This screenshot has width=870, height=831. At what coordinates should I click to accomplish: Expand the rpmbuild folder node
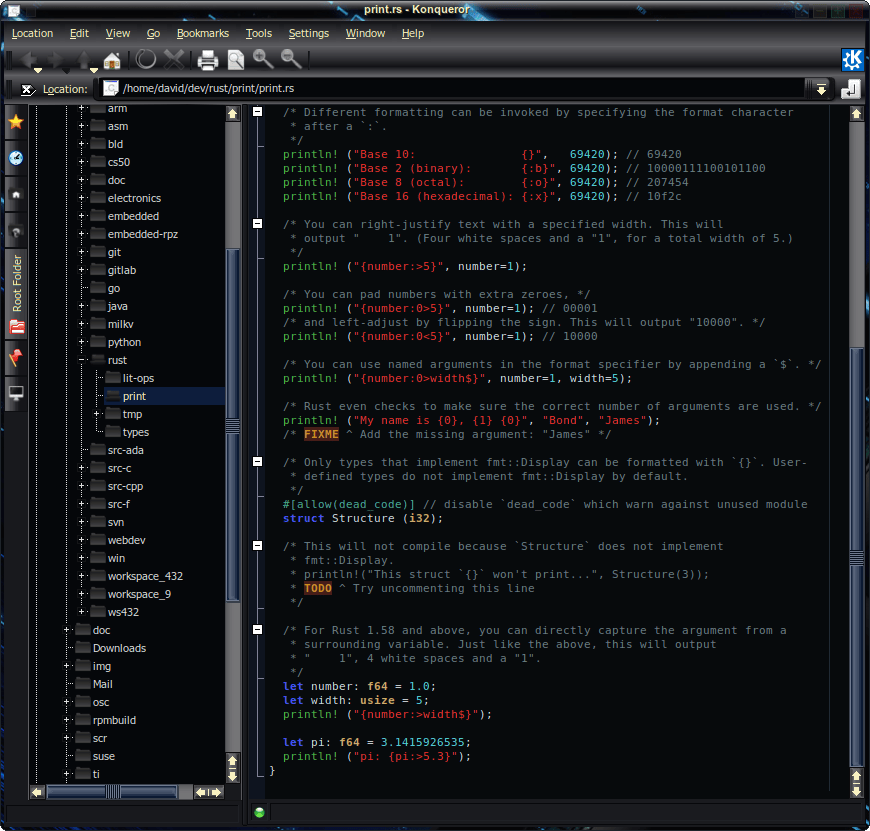tap(67, 720)
